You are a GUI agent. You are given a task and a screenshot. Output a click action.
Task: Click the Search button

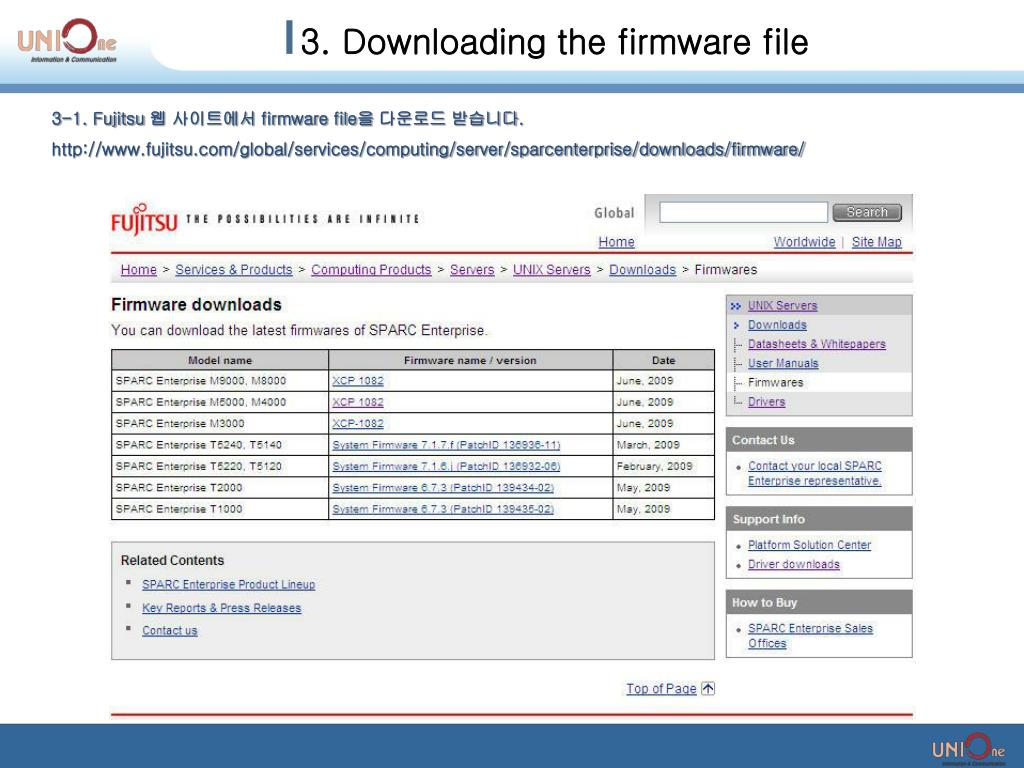(x=867, y=212)
